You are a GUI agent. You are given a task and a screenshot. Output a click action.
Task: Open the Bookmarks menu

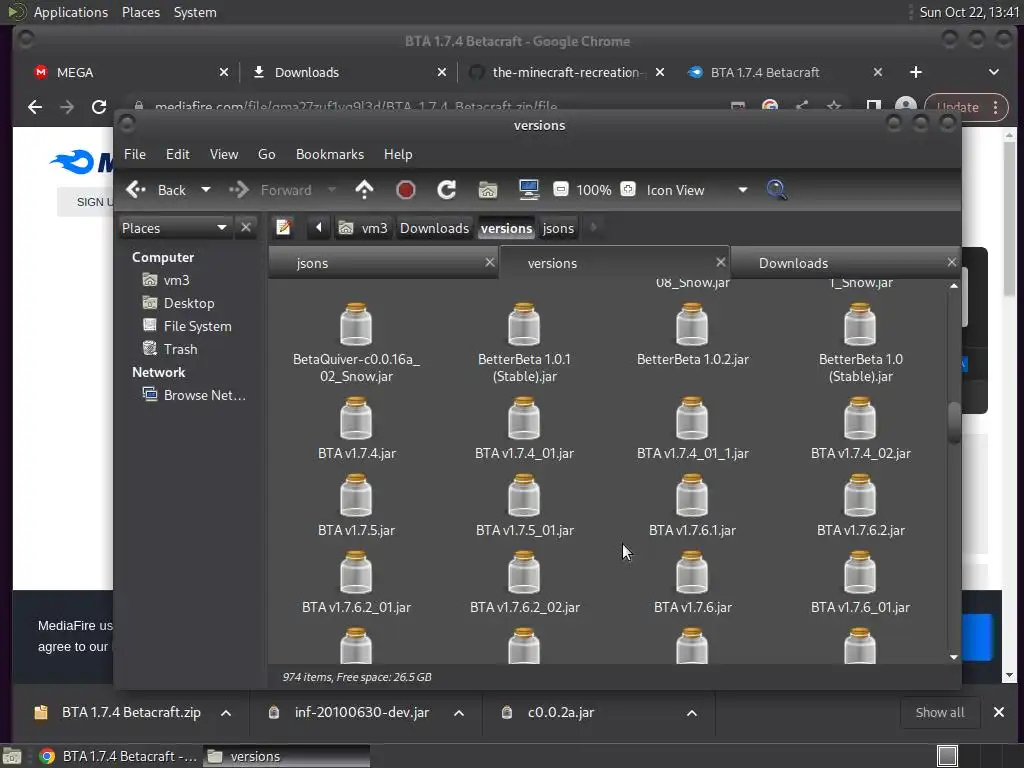329,154
